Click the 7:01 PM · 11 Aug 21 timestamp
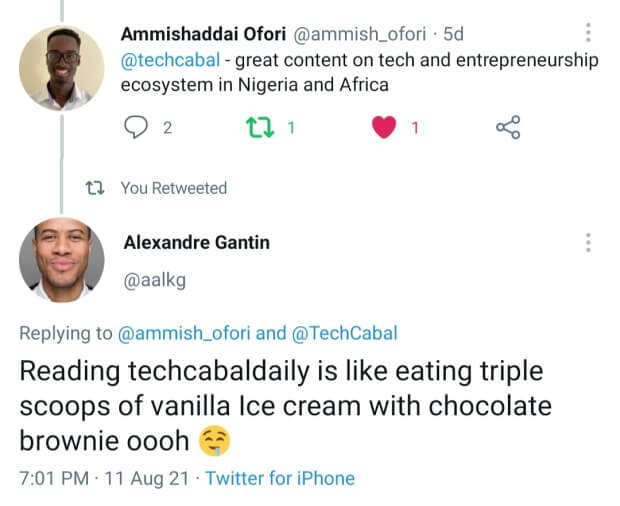Screen dimensions: 620x506 (x=102, y=478)
